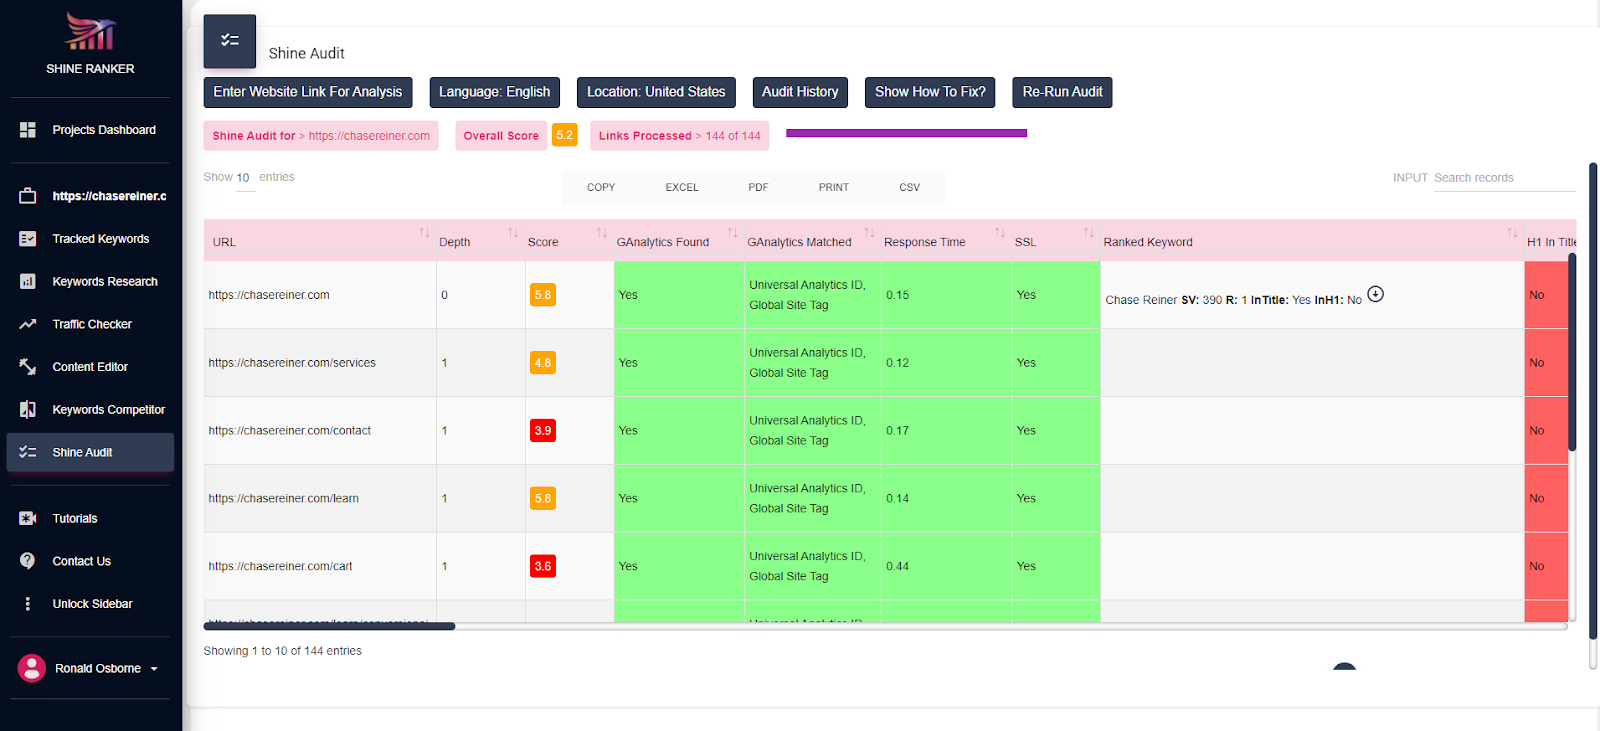Click the Overall Score 5.2 badge
Viewport: 1600px width, 731px height.
click(x=564, y=135)
